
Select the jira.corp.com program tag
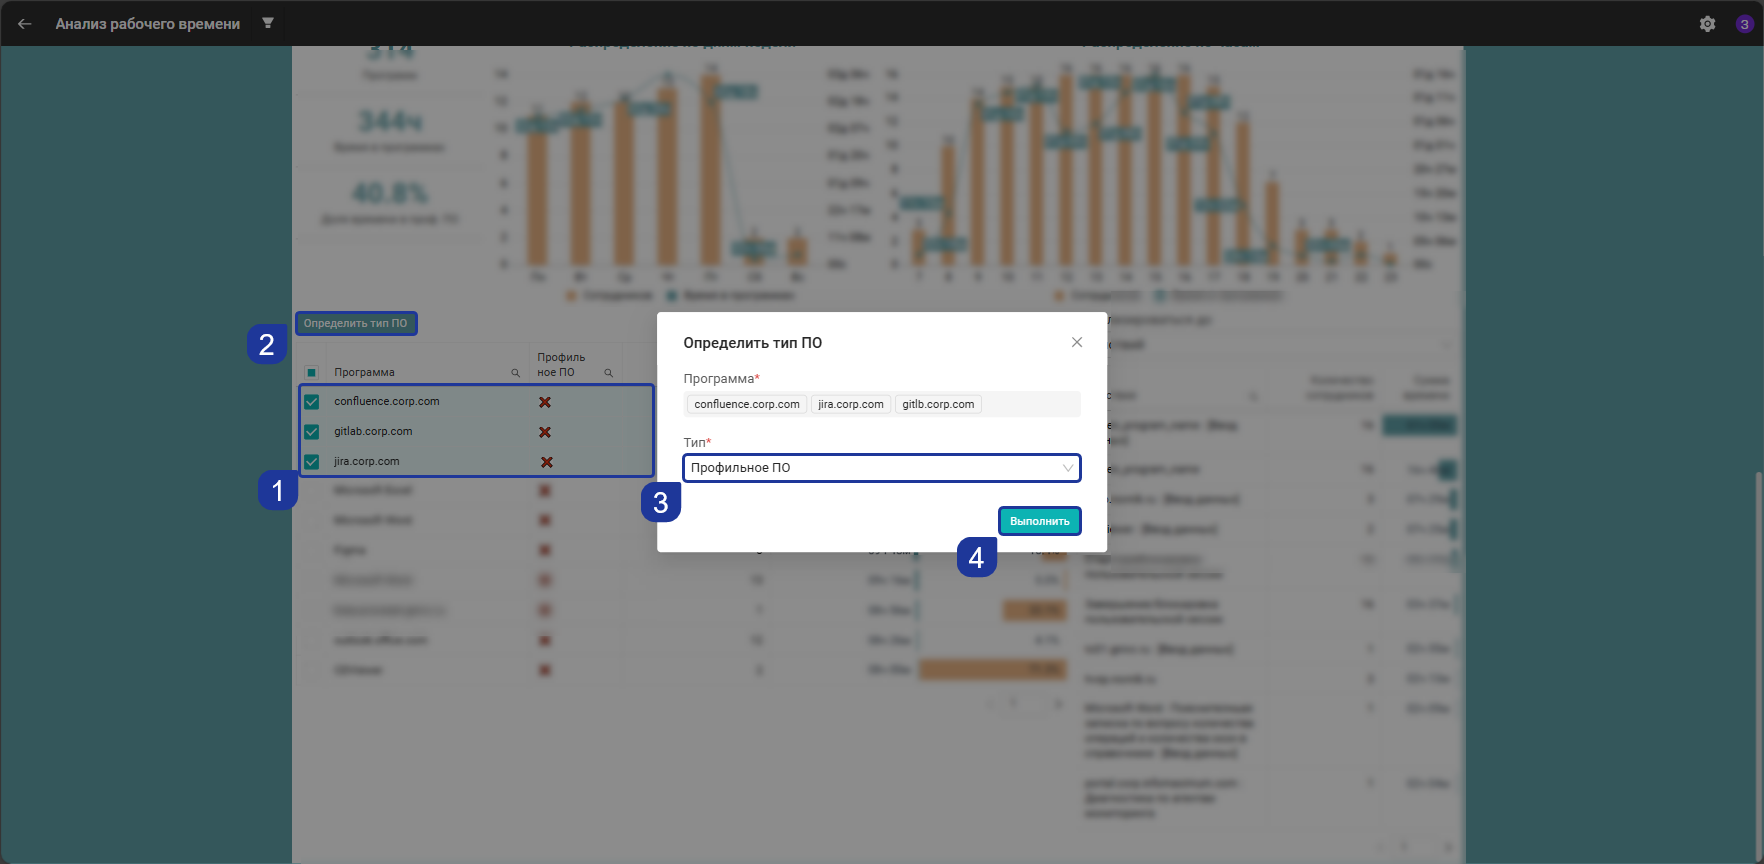point(851,404)
